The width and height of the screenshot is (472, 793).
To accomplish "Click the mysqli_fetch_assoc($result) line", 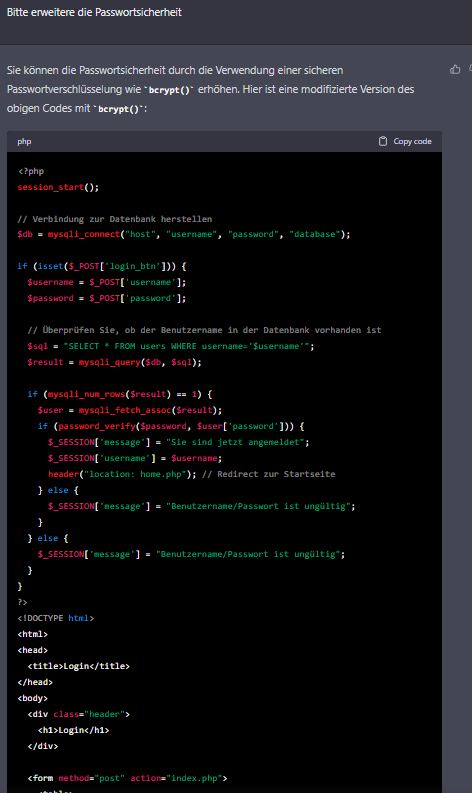I will (x=130, y=410).
